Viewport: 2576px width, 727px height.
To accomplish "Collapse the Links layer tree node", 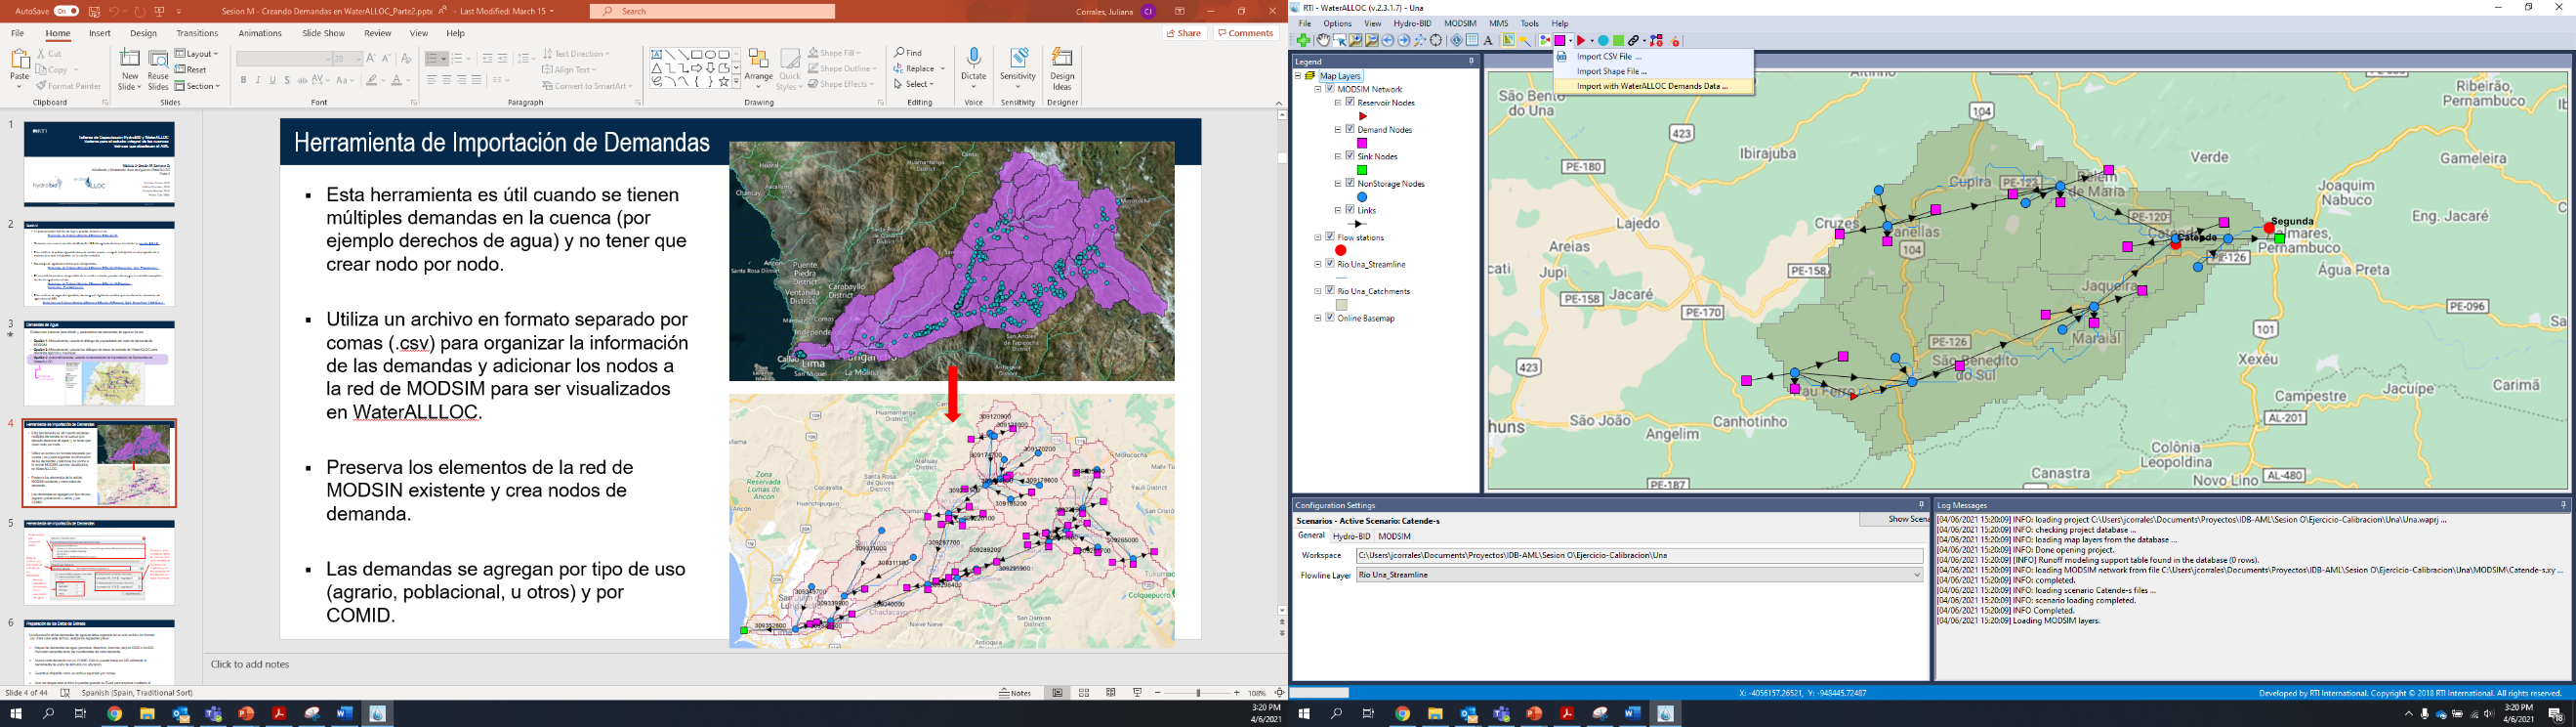I will click(x=1337, y=210).
